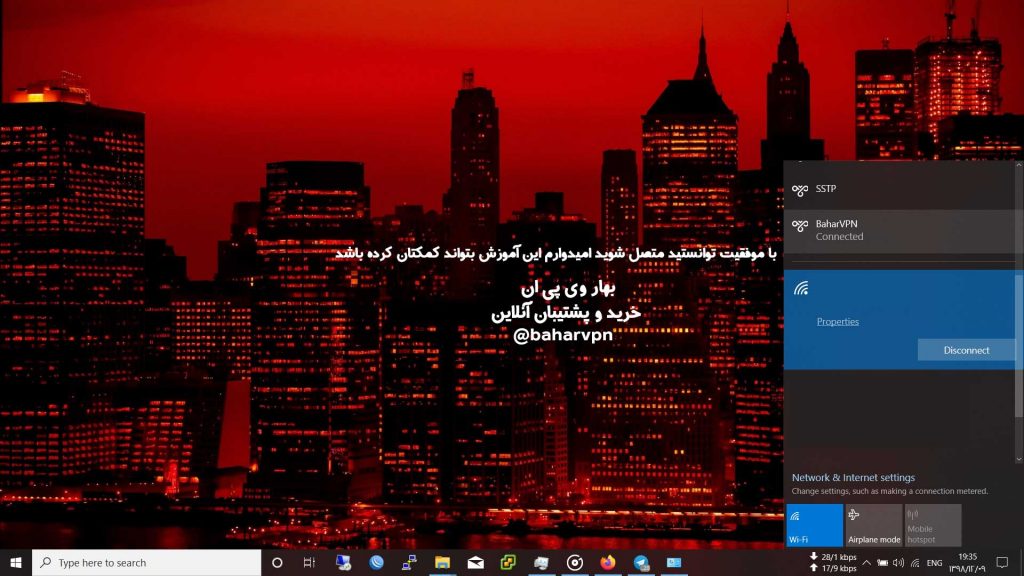Image resolution: width=1024 pixels, height=576 pixels.
Task: Click the network icon in system tray
Action: pos(914,563)
